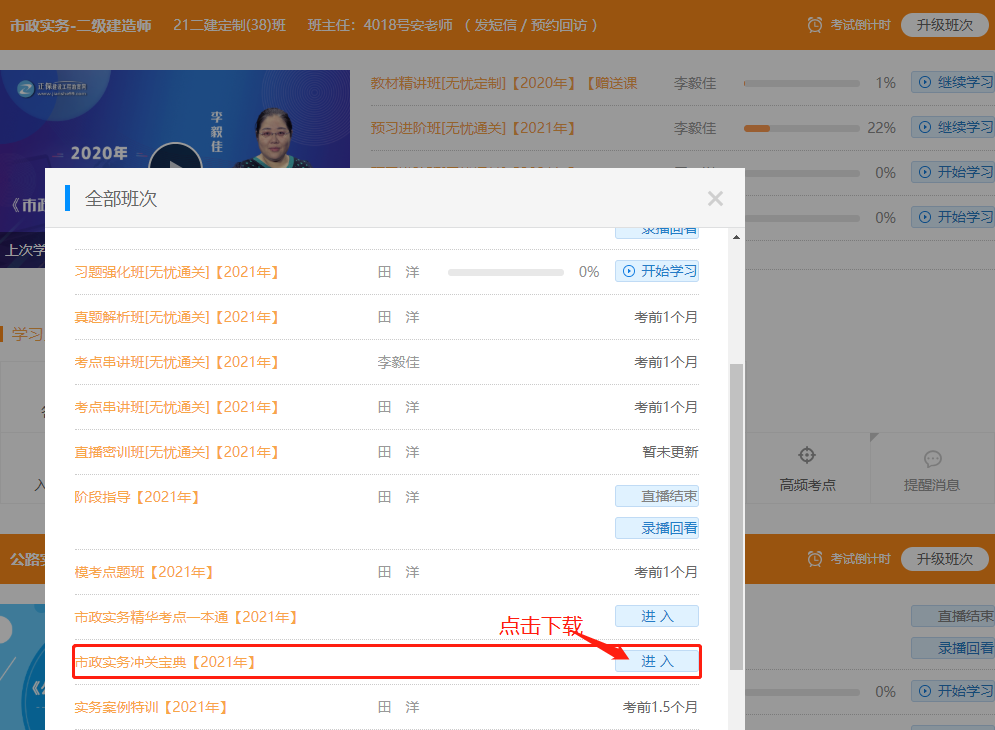This screenshot has width=995, height=730.
Task: Click 录播回看 button under 阶段指导 in dialog
Action: tap(657, 527)
